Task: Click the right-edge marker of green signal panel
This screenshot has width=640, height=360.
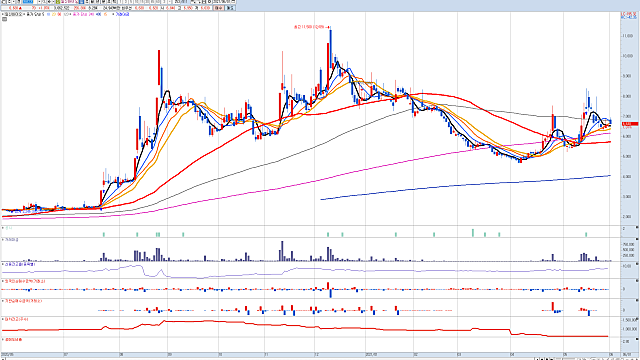Action: click(x=637, y=227)
